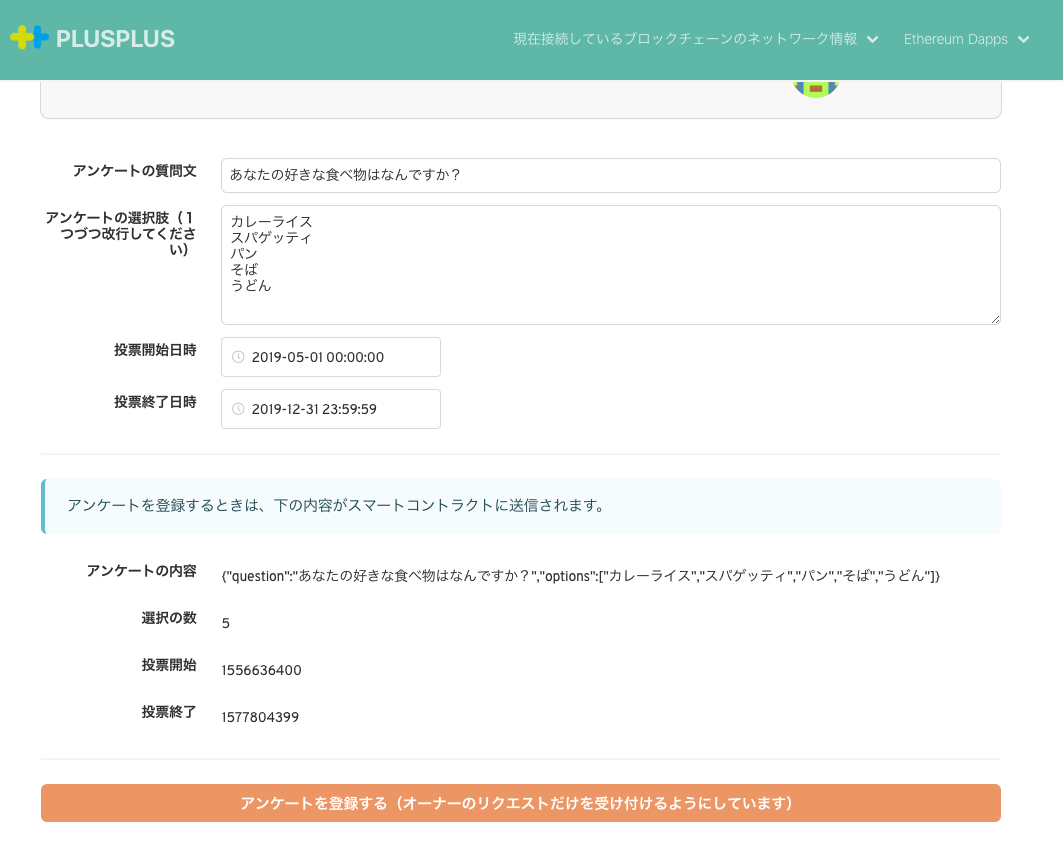
Task: Click into the survey options textarea
Action: tap(610, 265)
